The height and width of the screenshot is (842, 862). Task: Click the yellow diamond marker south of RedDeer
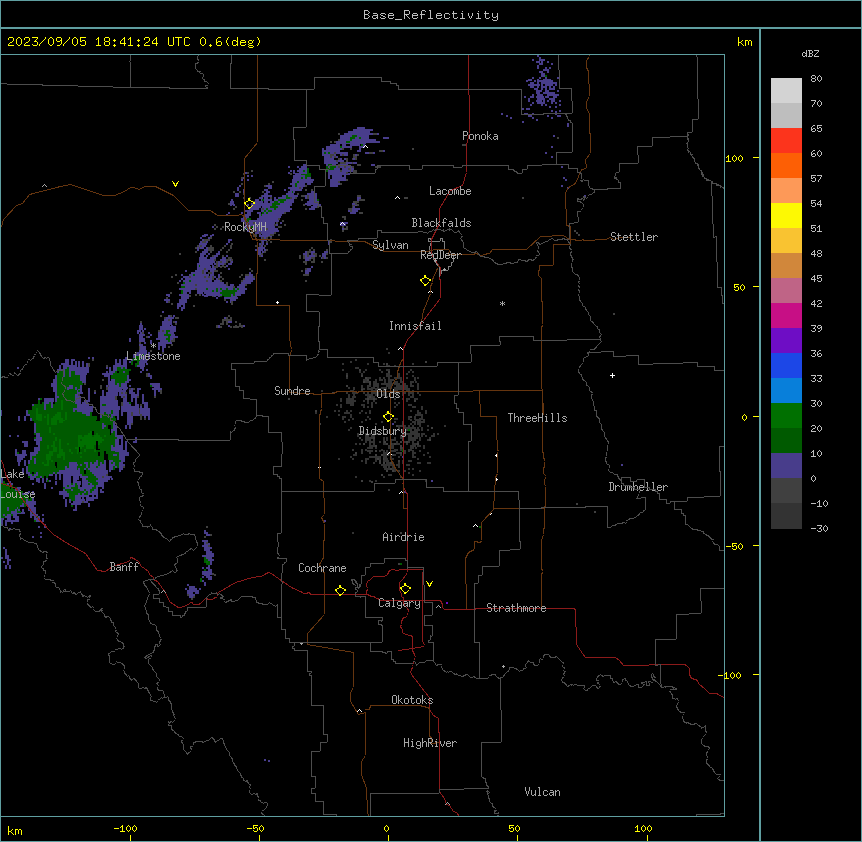coord(426,281)
